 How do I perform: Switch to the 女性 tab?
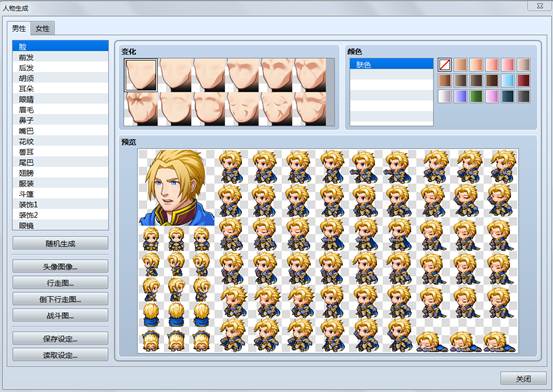(43, 29)
